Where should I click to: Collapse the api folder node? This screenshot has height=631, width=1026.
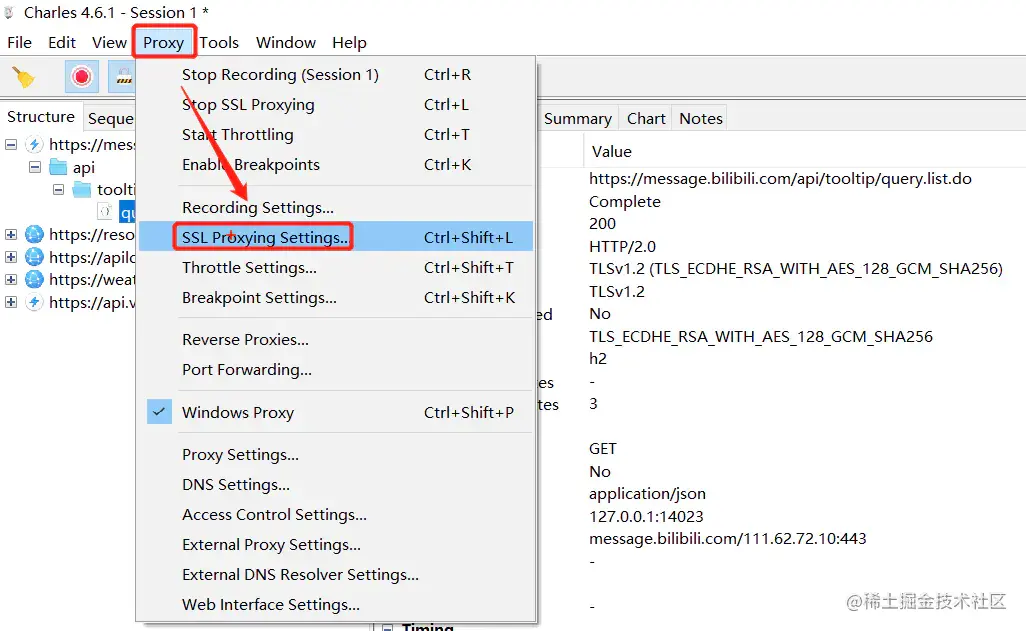pos(35,167)
